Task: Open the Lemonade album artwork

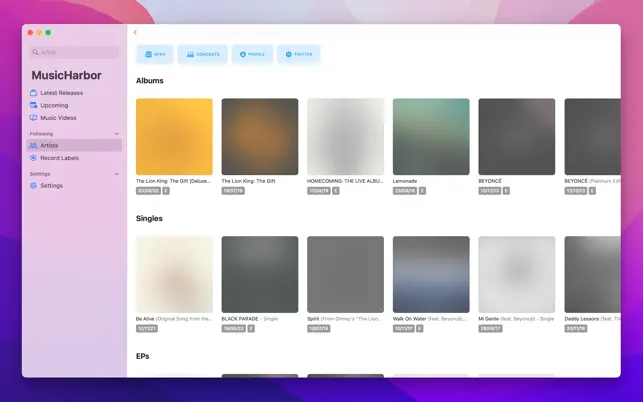Action: (x=431, y=137)
